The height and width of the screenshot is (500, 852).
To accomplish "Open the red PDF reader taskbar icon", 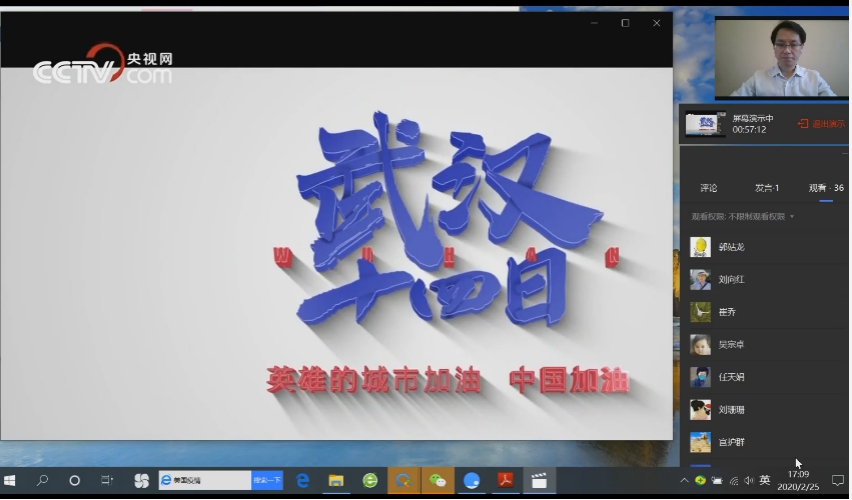I will click(505, 481).
